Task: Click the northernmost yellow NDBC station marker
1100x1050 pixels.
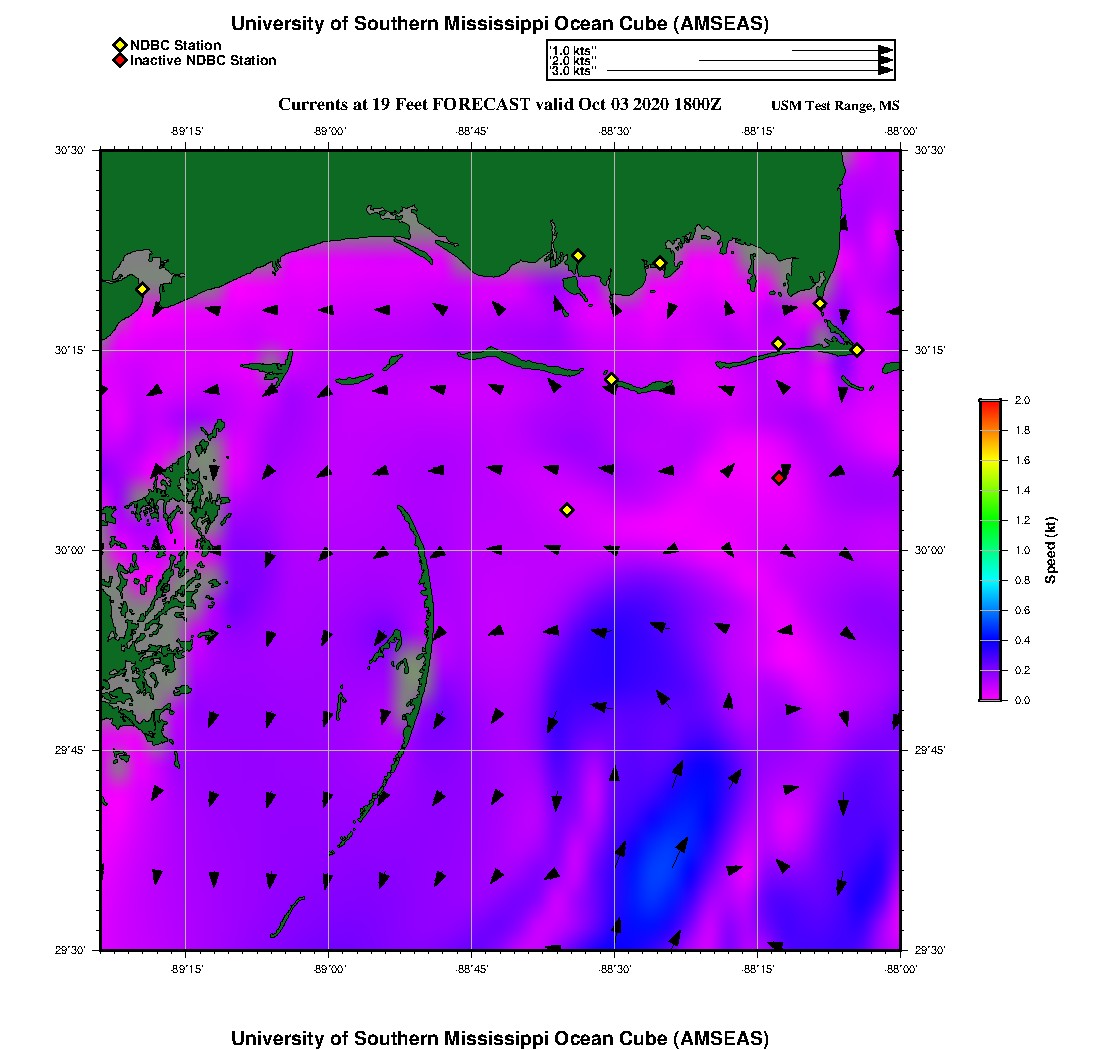Action: [578, 255]
